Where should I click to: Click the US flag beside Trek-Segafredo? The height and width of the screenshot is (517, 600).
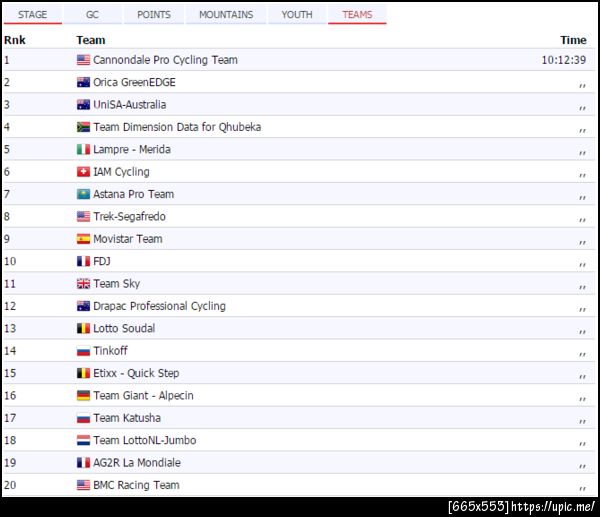pyautogui.click(x=83, y=217)
